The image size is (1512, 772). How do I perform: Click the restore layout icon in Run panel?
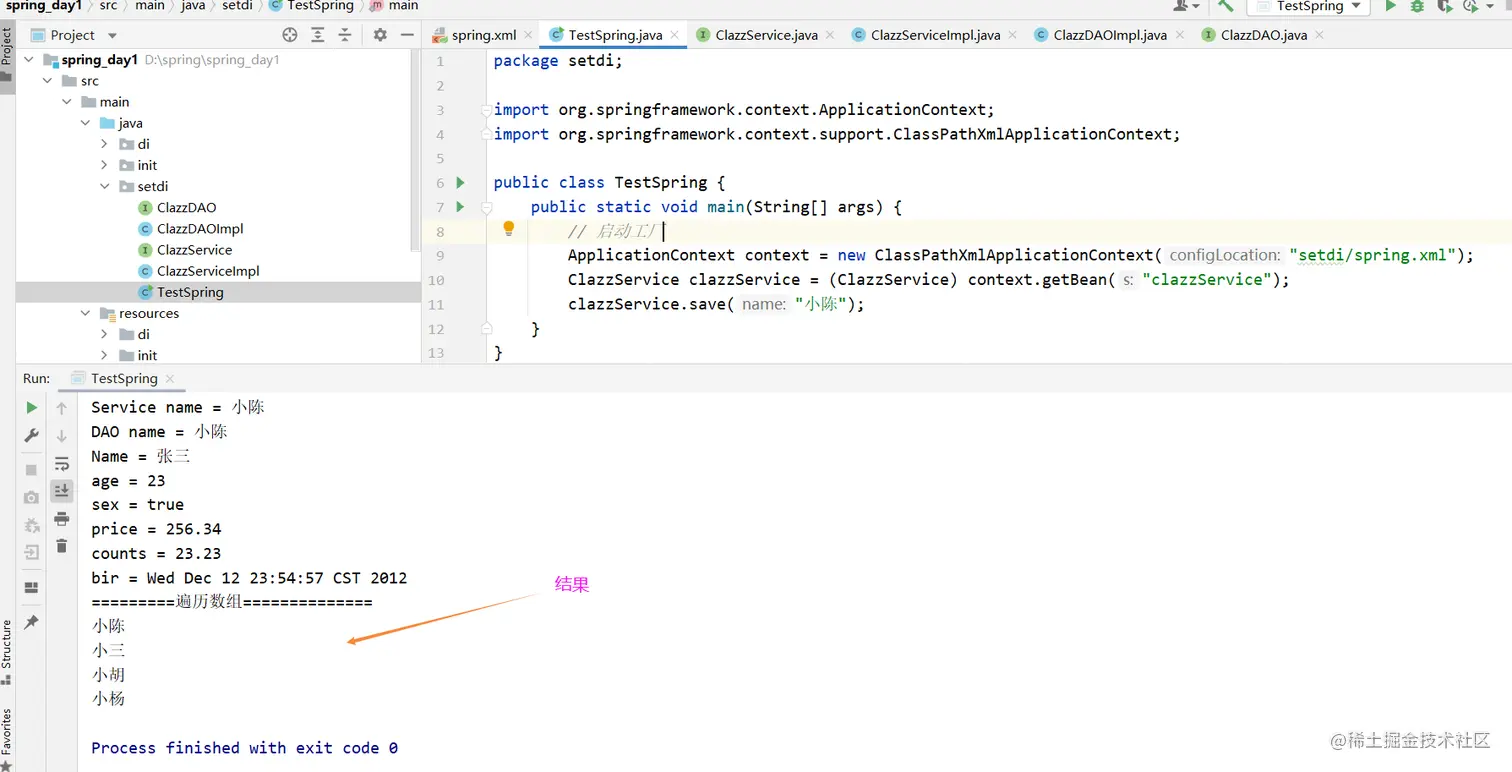[x=32, y=587]
